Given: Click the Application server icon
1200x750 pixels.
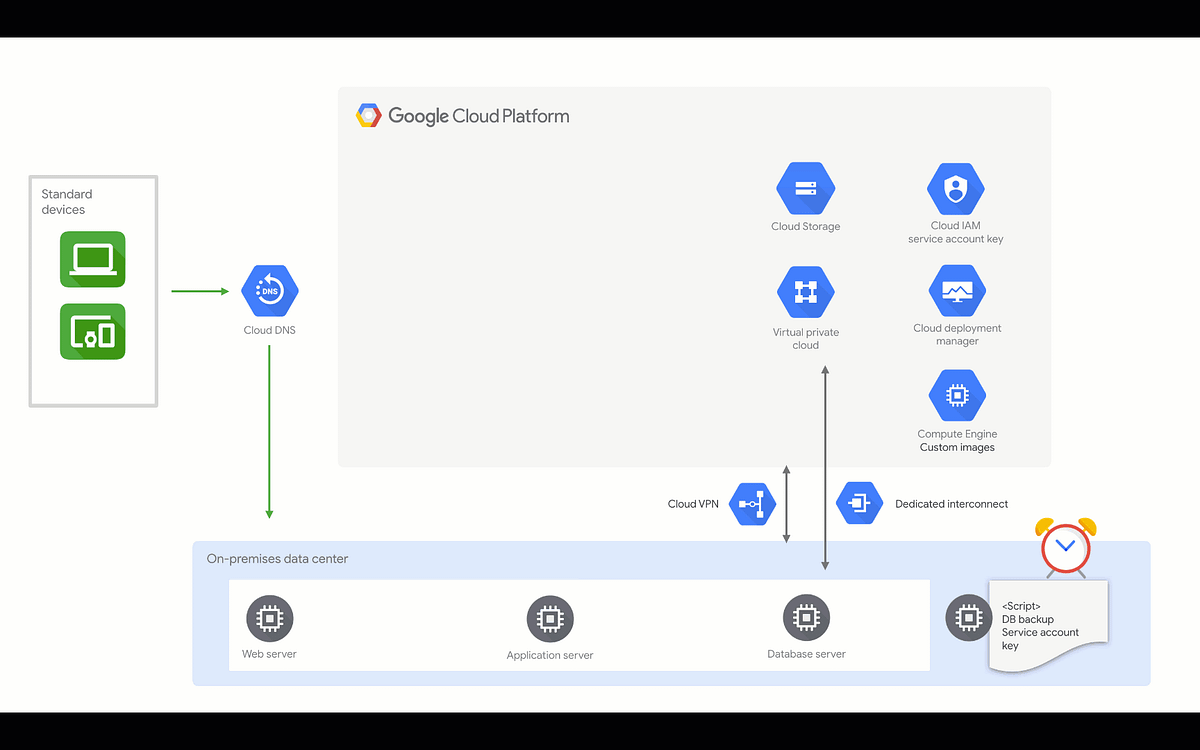Looking at the screenshot, I should (x=549, y=619).
